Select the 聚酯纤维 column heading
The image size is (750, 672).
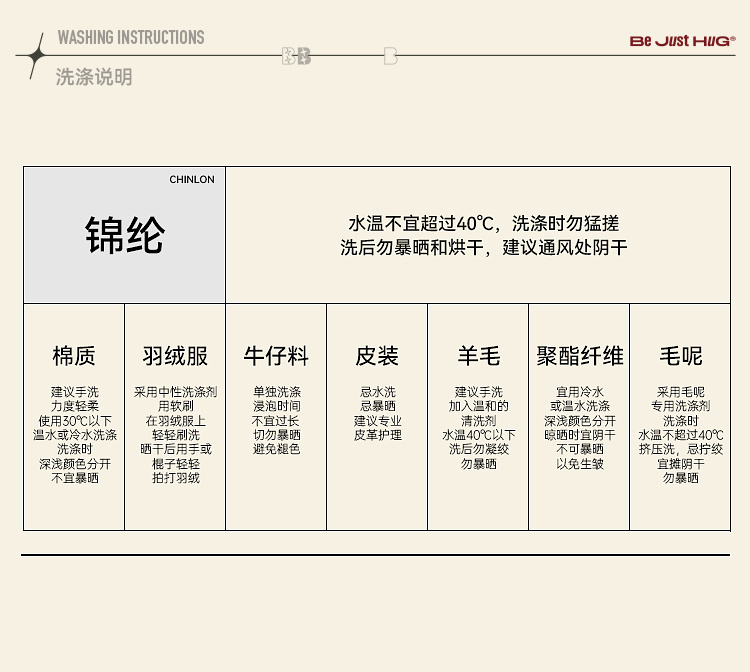click(579, 356)
